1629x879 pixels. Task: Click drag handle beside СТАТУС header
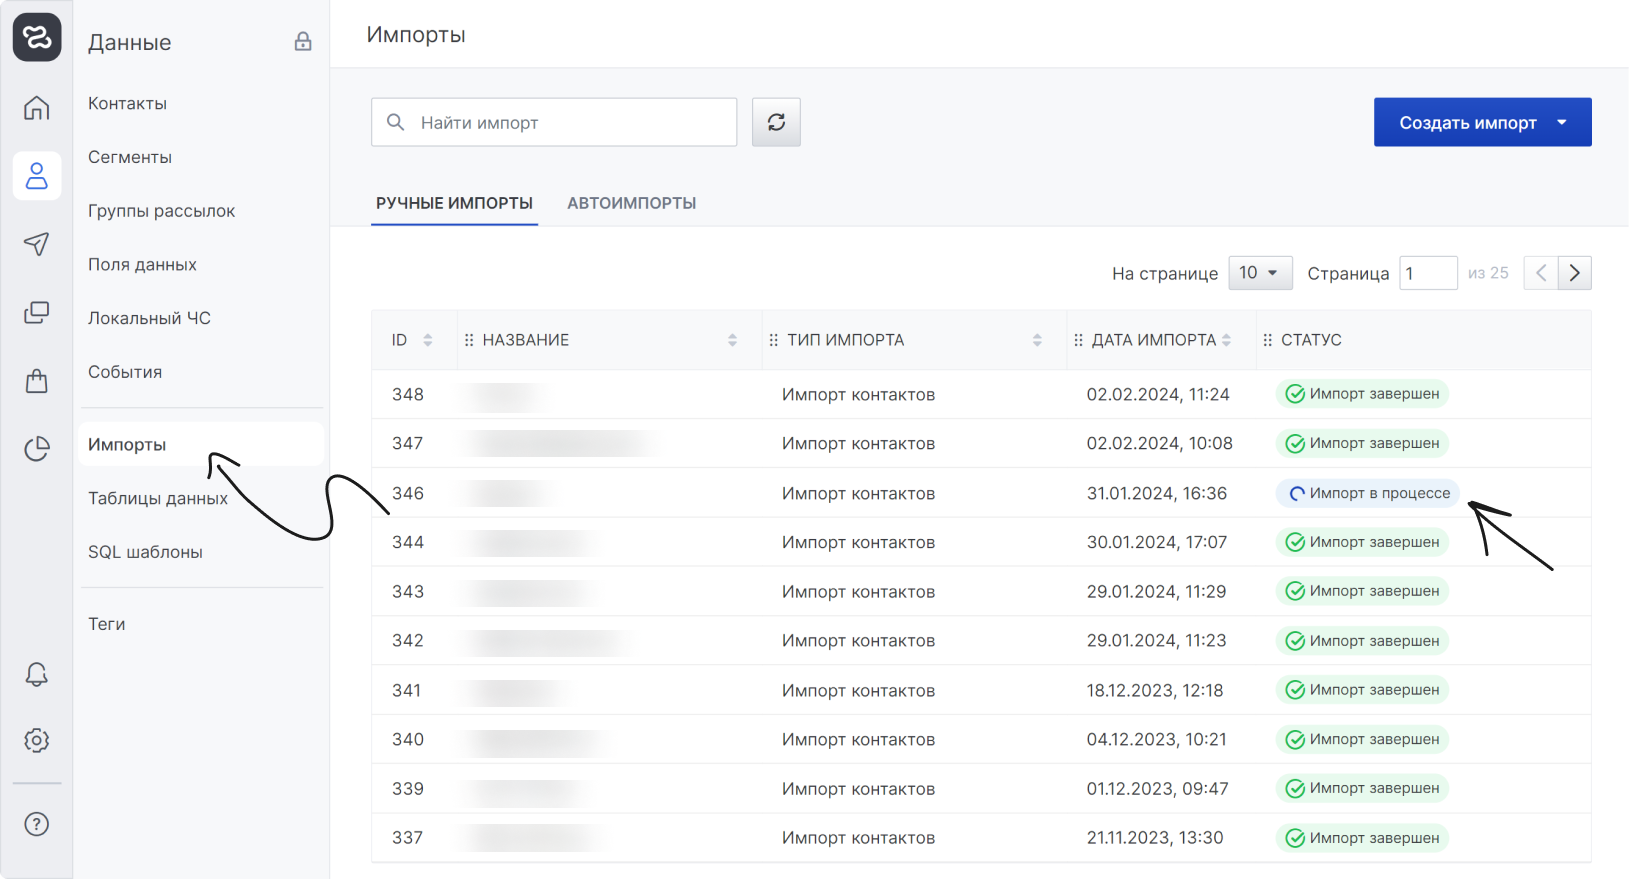[1268, 340]
